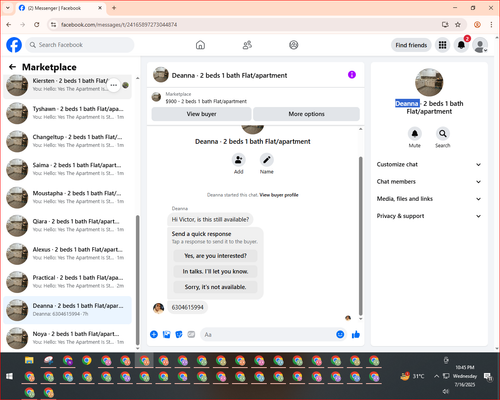This screenshot has width=500, height=400.
Task: Click the More options button
Action: pyautogui.click(x=306, y=114)
